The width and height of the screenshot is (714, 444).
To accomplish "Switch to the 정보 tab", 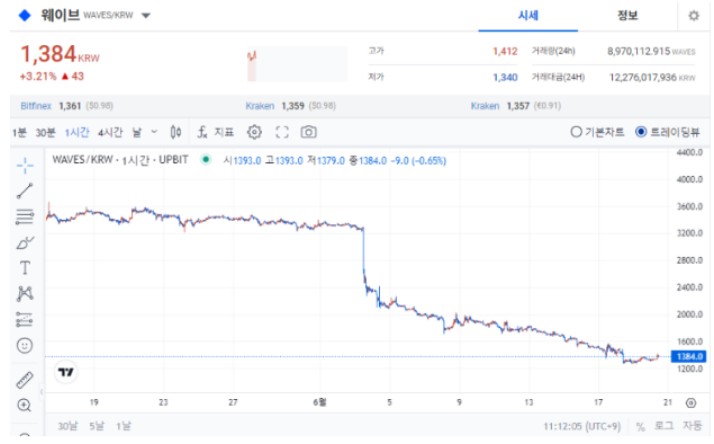I will coord(627,15).
